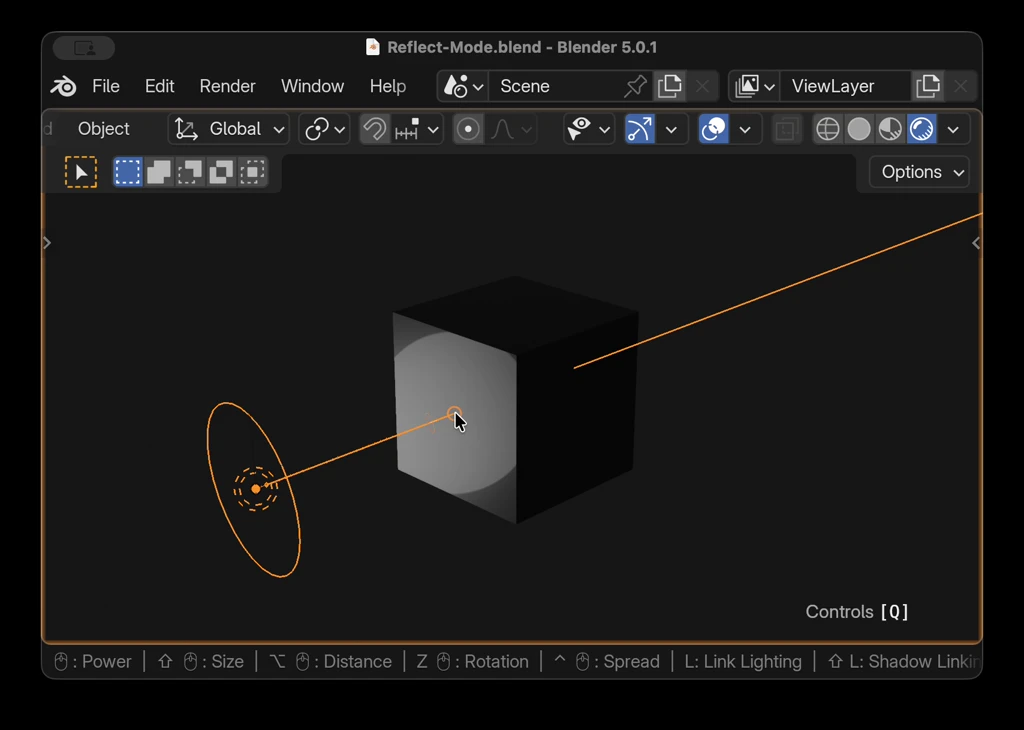This screenshot has height=730, width=1024.
Task: Switch to solid viewport shading
Action: 859,129
